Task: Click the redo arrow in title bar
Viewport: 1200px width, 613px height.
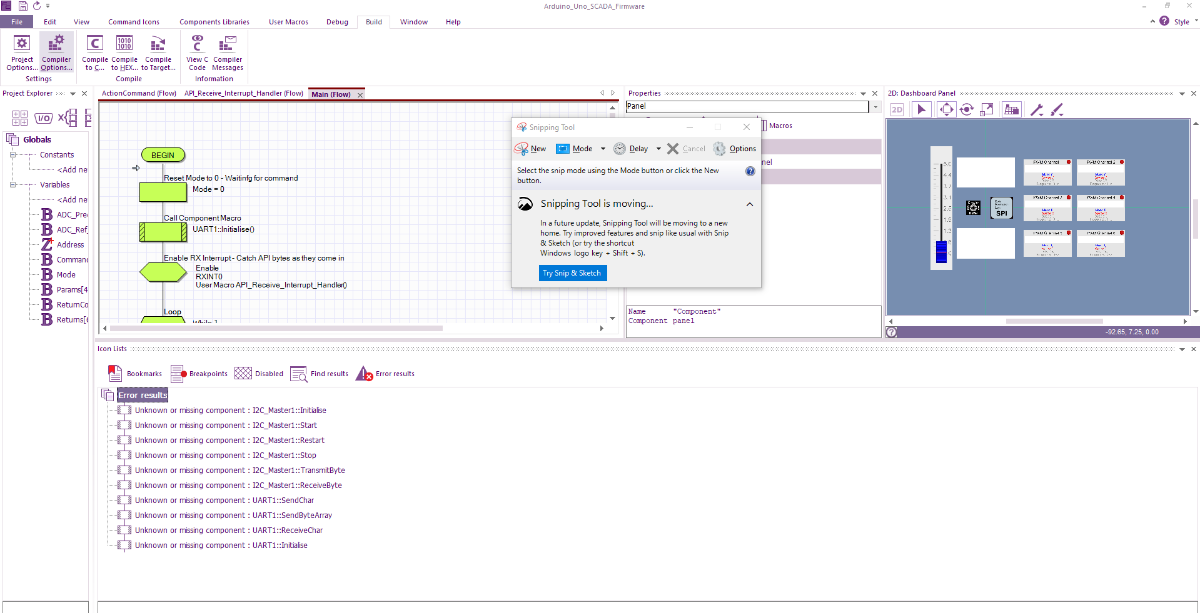Action: 37,5
